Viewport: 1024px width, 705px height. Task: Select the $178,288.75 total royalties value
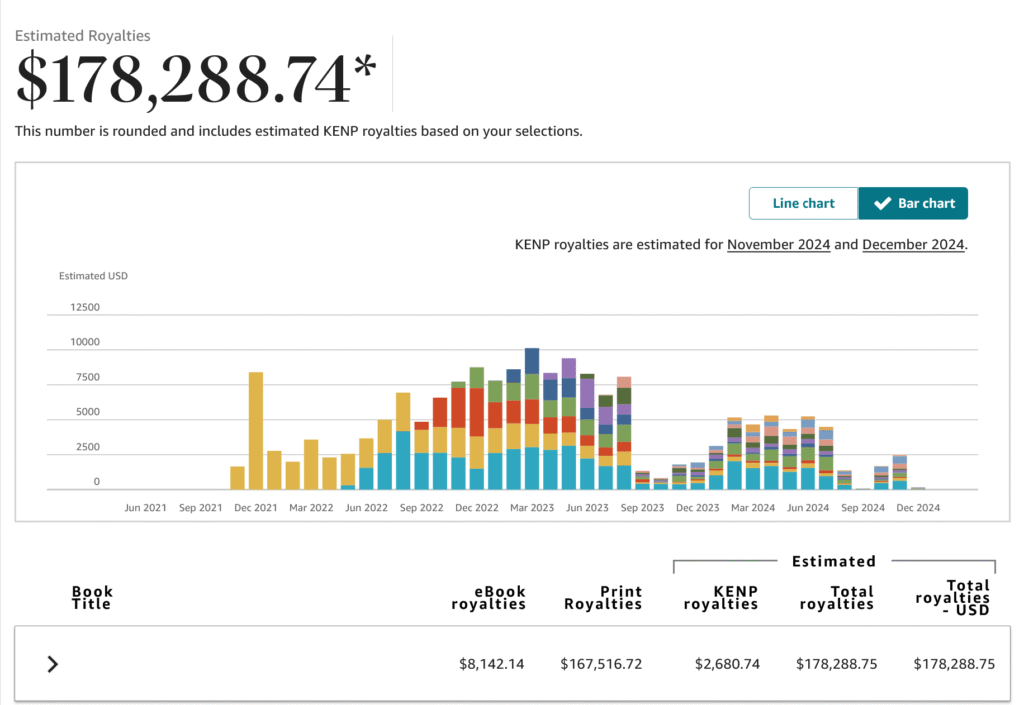(836, 663)
